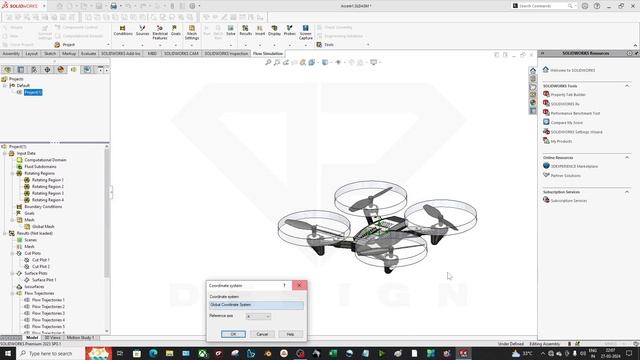Switch to the Sketch ribbon tab
The height and width of the screenshot is (360, 640).
(50, 53)
